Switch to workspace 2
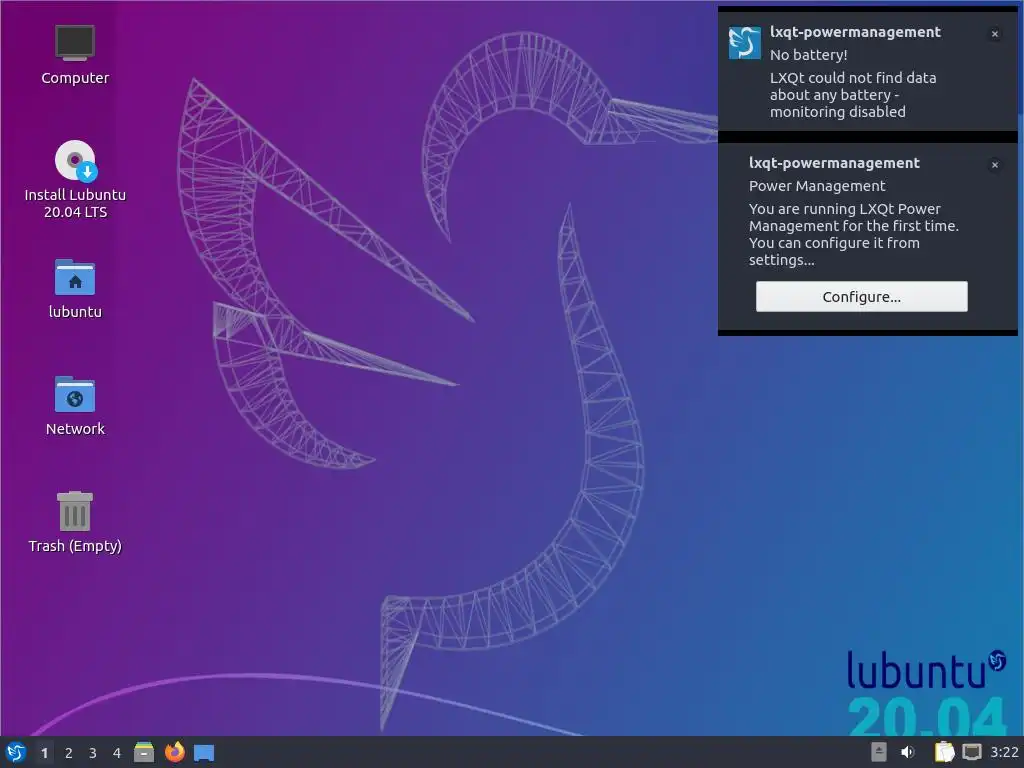Screen dimensions: 1024x768 [x=69, y=753]
